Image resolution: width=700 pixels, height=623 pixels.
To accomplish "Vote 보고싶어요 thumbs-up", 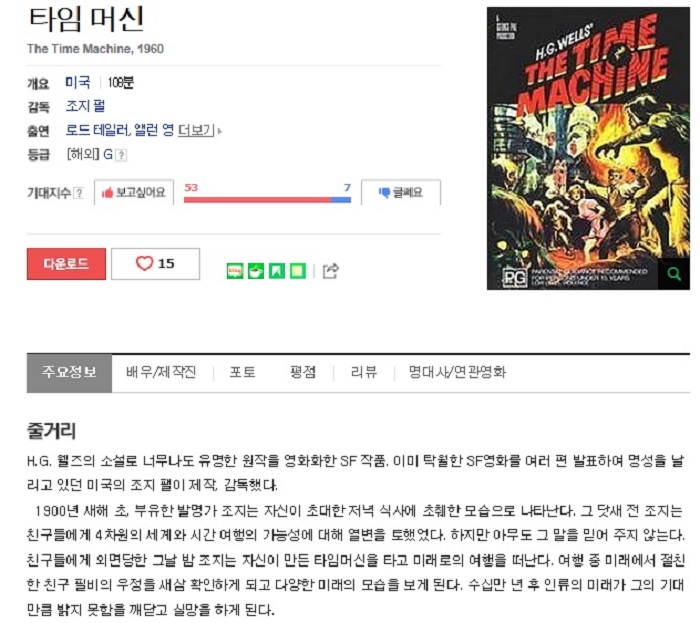I will coord(134,192).
